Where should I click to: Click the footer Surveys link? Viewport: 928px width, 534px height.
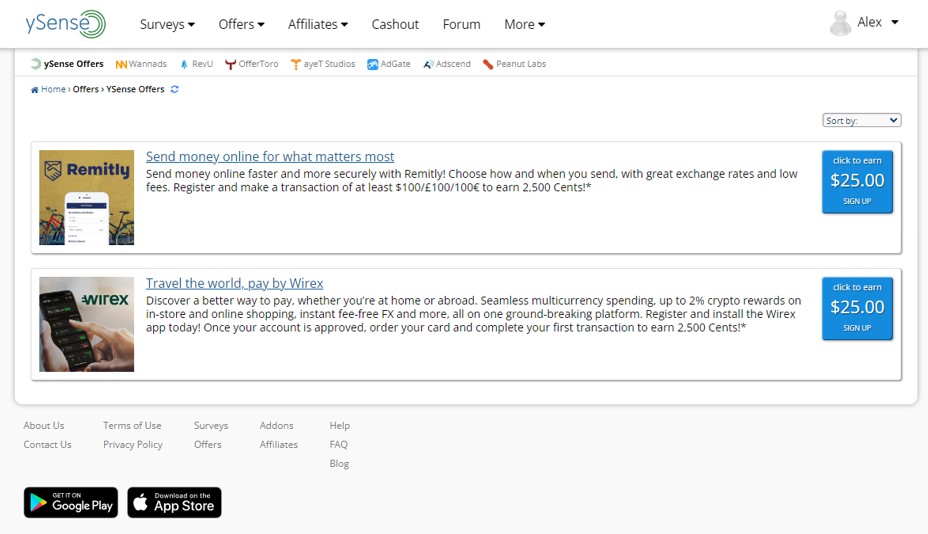[211, 426]
